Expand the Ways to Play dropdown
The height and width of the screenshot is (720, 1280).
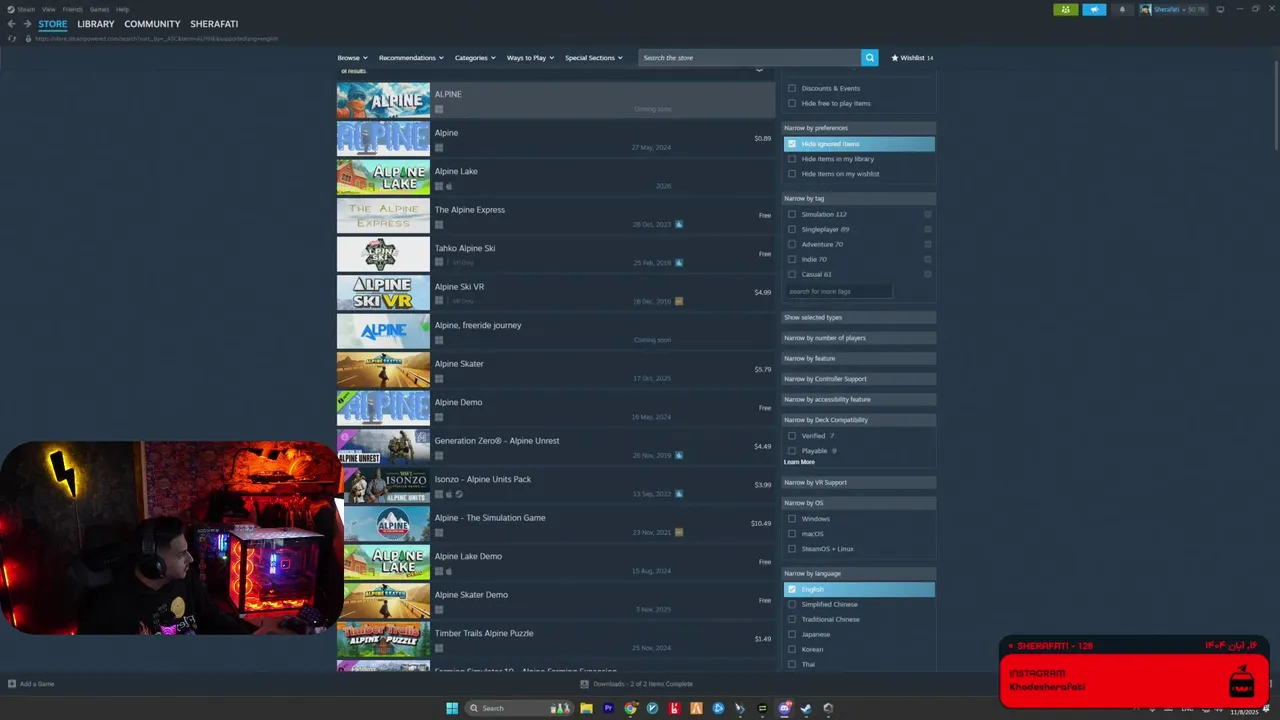[x=530, y=58]
